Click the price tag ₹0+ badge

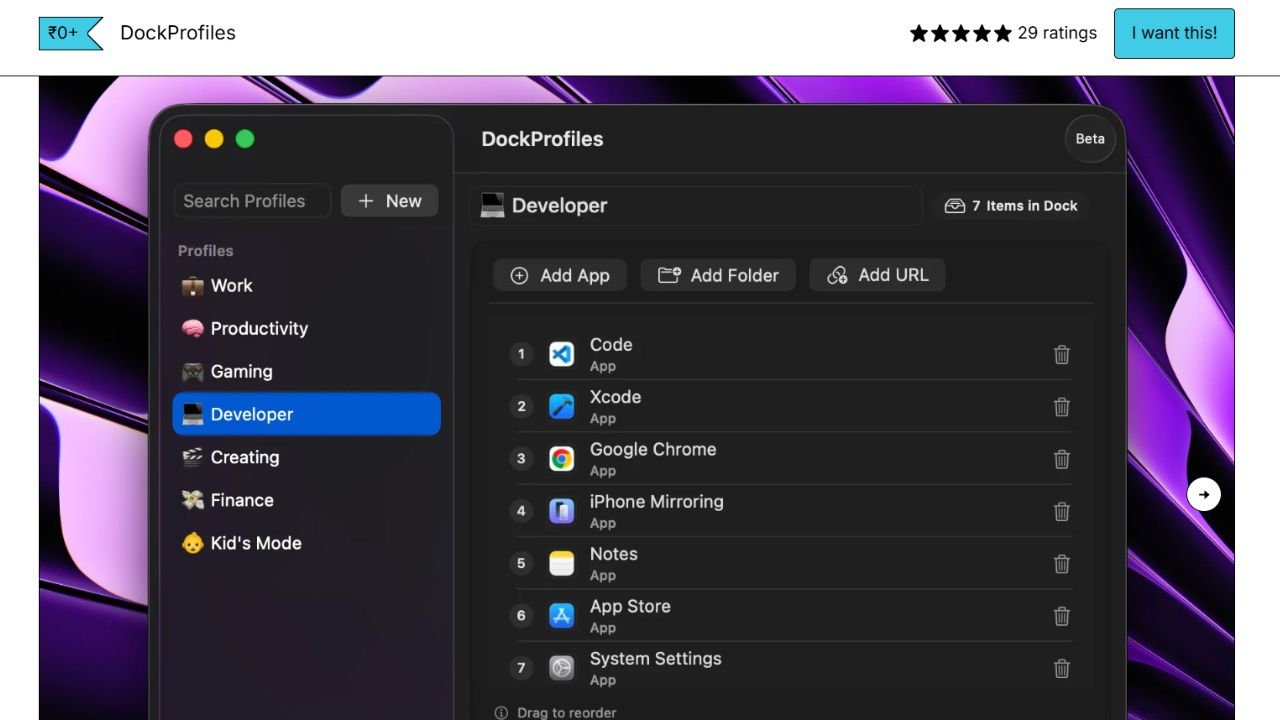(x=71, y=33)
